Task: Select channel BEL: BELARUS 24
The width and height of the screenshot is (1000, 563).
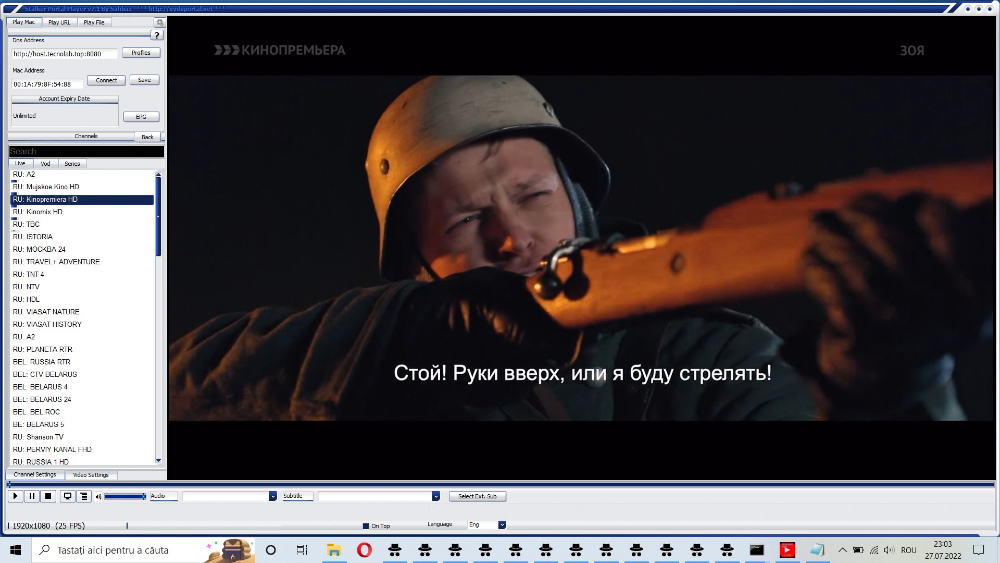Action: click(x=82, y=399)
